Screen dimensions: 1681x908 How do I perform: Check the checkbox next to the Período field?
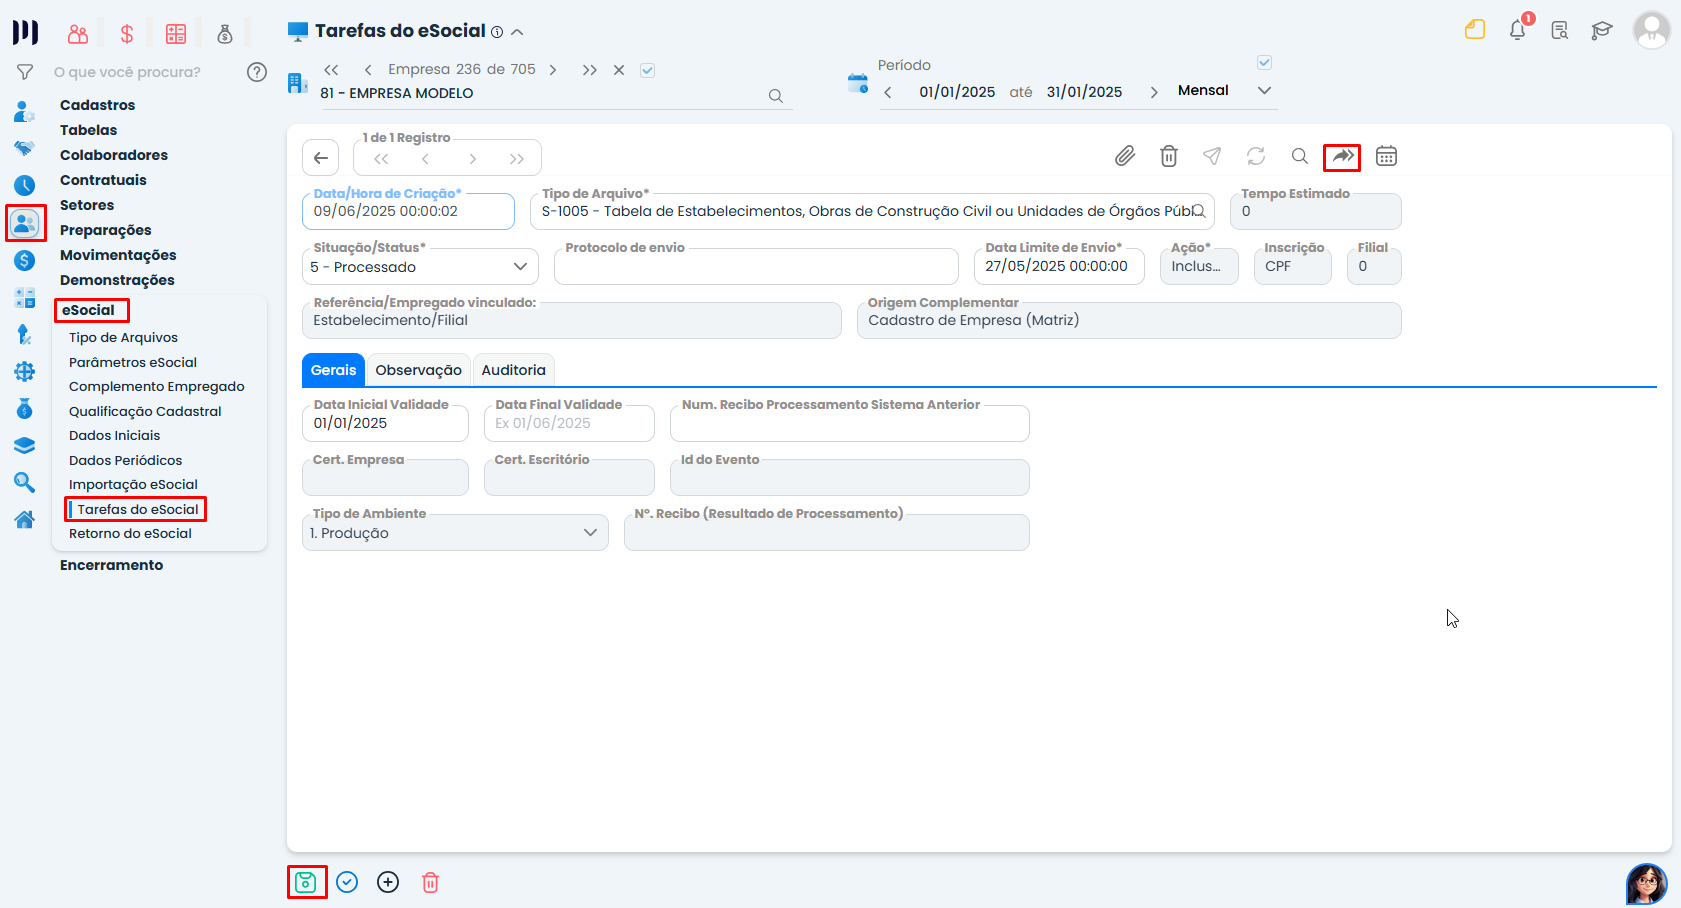tap(1264, 62)
